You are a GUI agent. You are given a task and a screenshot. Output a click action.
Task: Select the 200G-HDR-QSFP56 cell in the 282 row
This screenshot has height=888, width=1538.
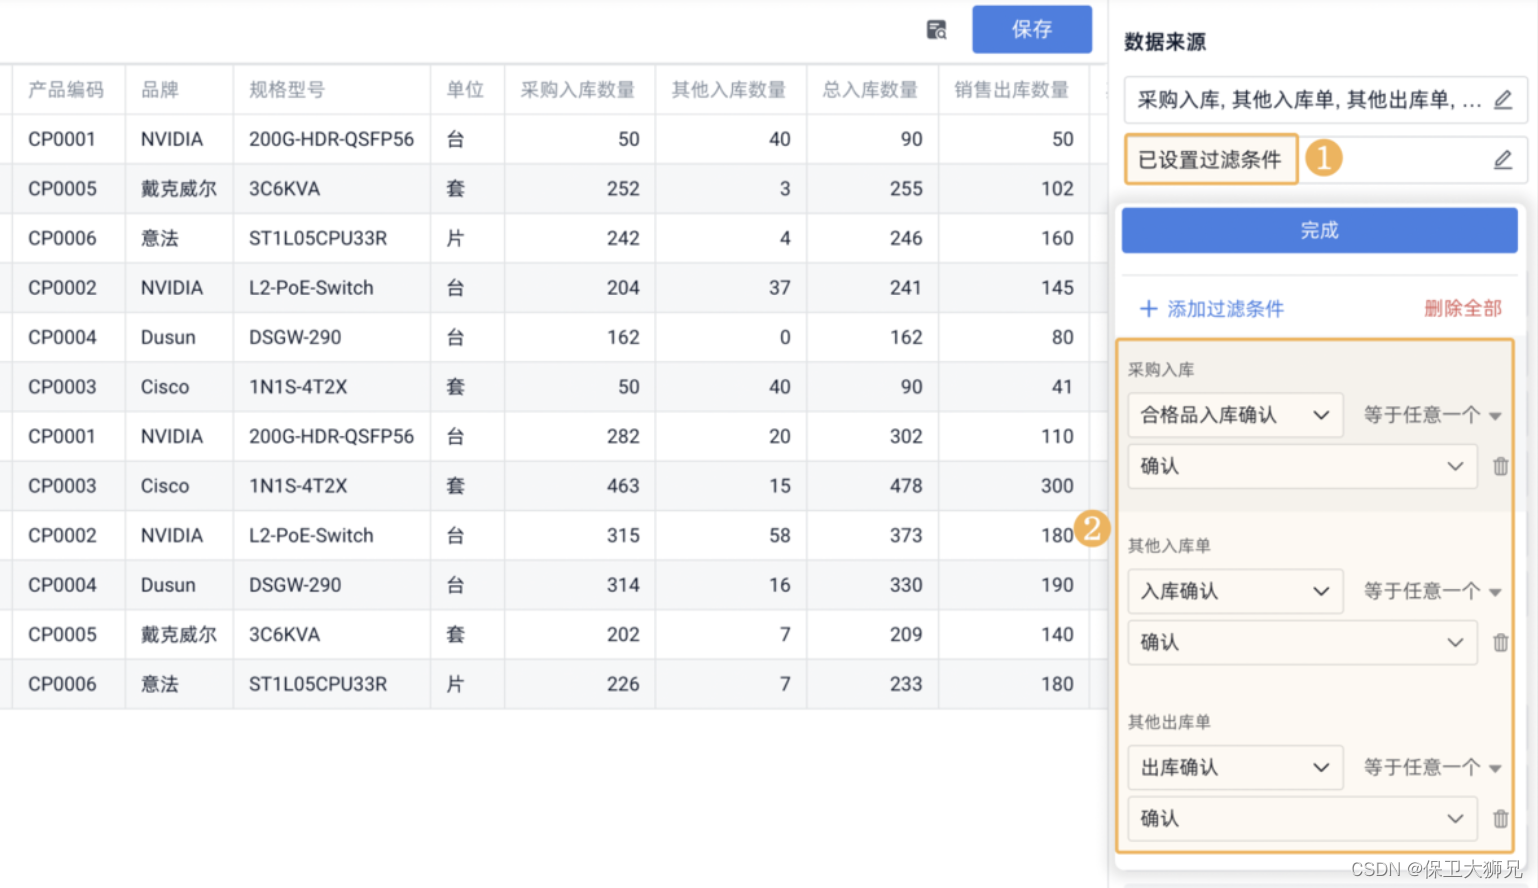[x=332, y=436]
